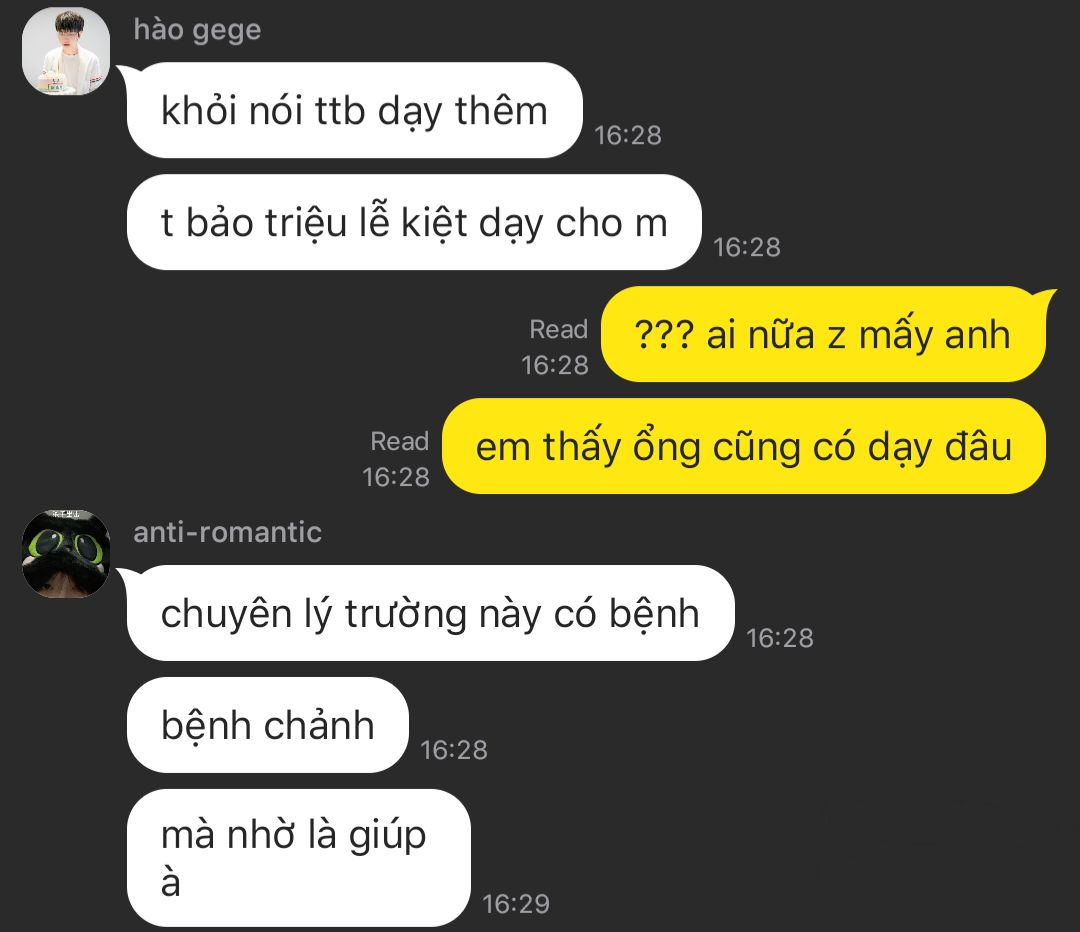
Task: Tap Read label beside 'em thấy ổng' message
Action: pos(399,441)
